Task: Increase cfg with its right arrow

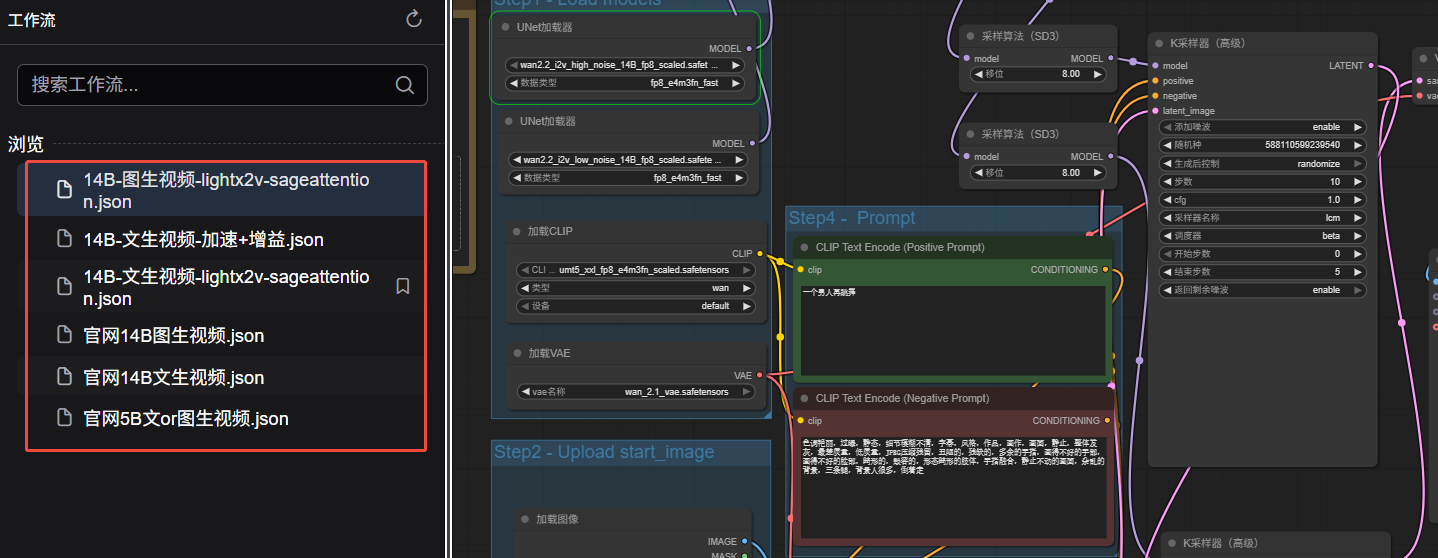Action: point(1357,200)
